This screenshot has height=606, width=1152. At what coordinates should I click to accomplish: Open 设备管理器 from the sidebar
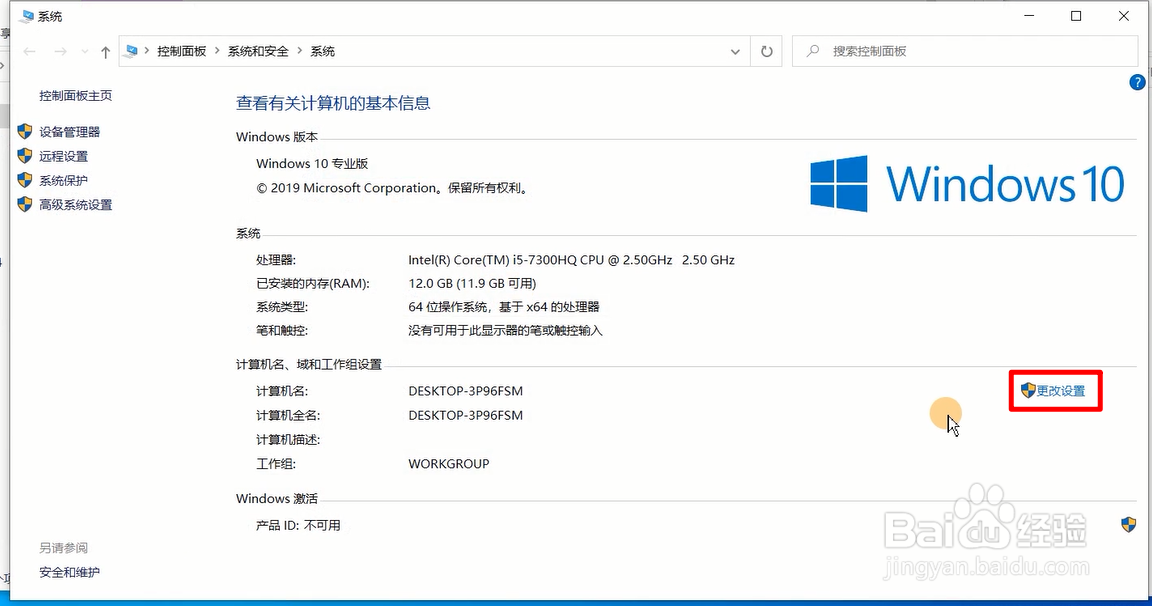[69, 132]
